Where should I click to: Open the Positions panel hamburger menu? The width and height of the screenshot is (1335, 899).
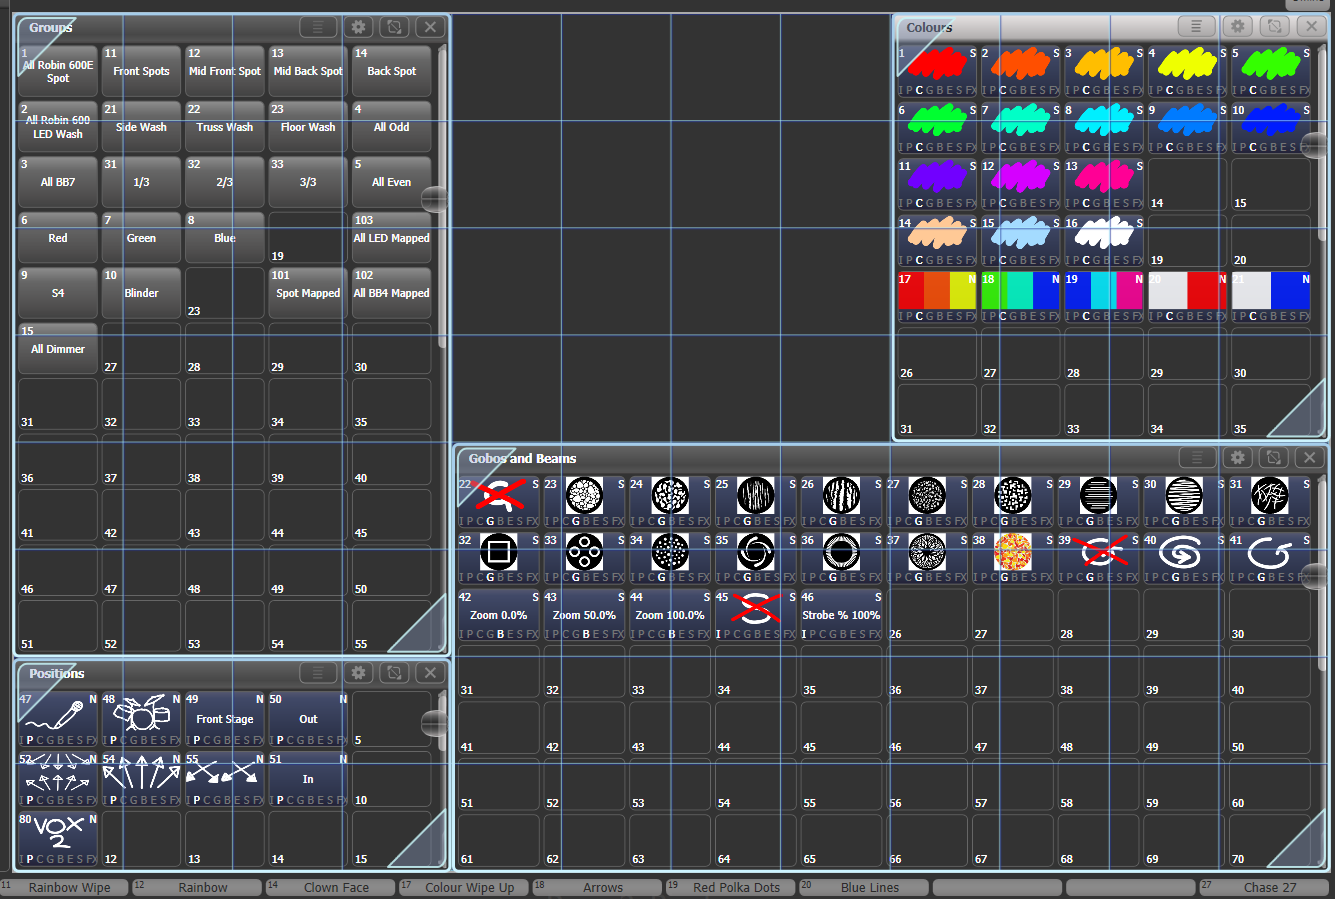(318, 673)
